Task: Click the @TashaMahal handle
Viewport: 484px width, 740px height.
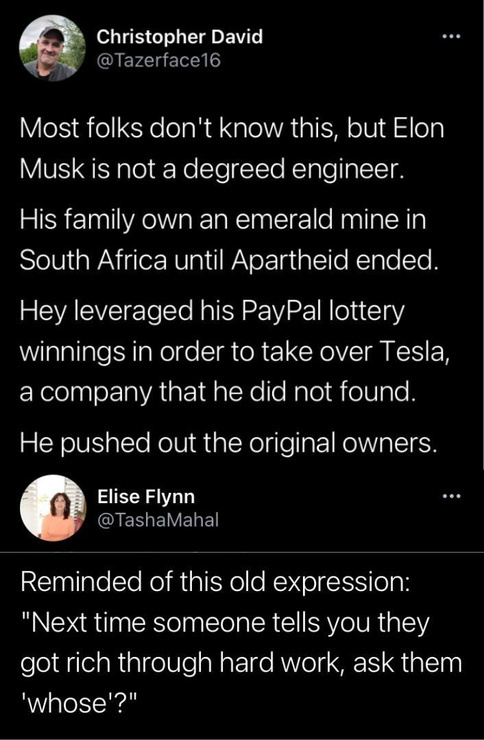Action: click(158, 520)
